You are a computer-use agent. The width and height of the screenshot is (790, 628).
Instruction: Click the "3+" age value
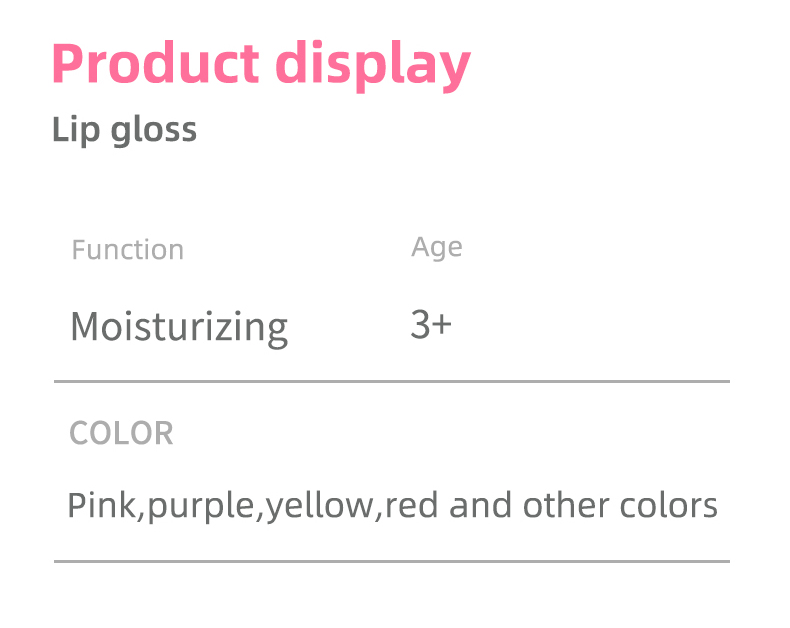tap(431, 324)
